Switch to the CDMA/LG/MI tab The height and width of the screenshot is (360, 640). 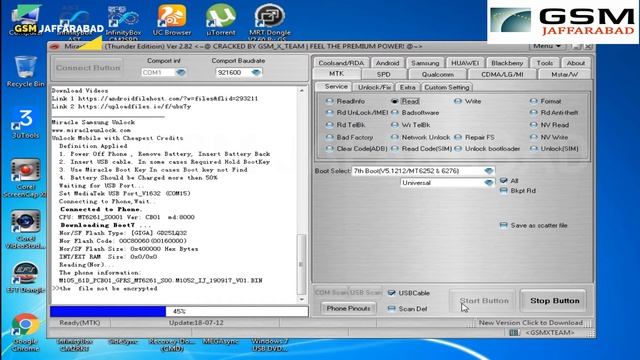click(x=502, y=74)
